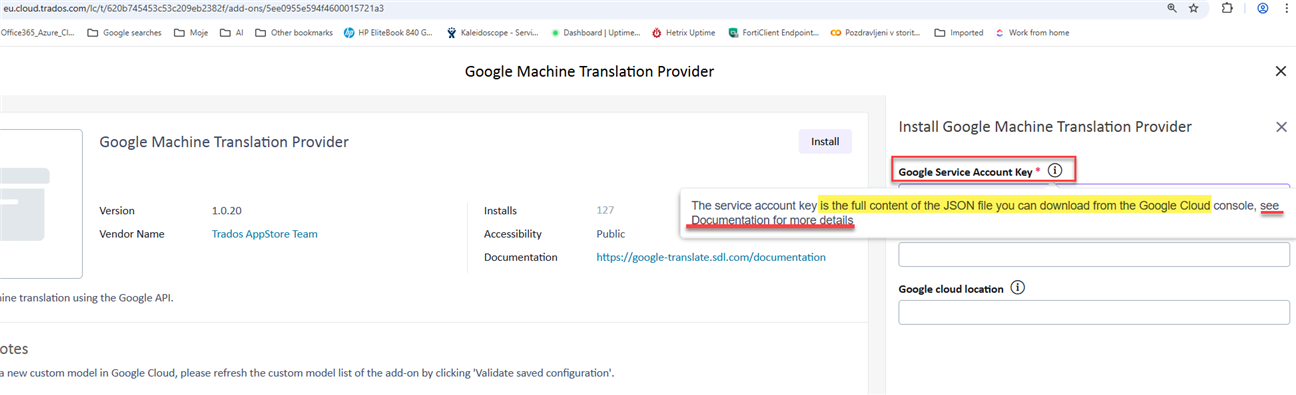Click the Google Machine Translation Provider add-on heading

[224, 142]
